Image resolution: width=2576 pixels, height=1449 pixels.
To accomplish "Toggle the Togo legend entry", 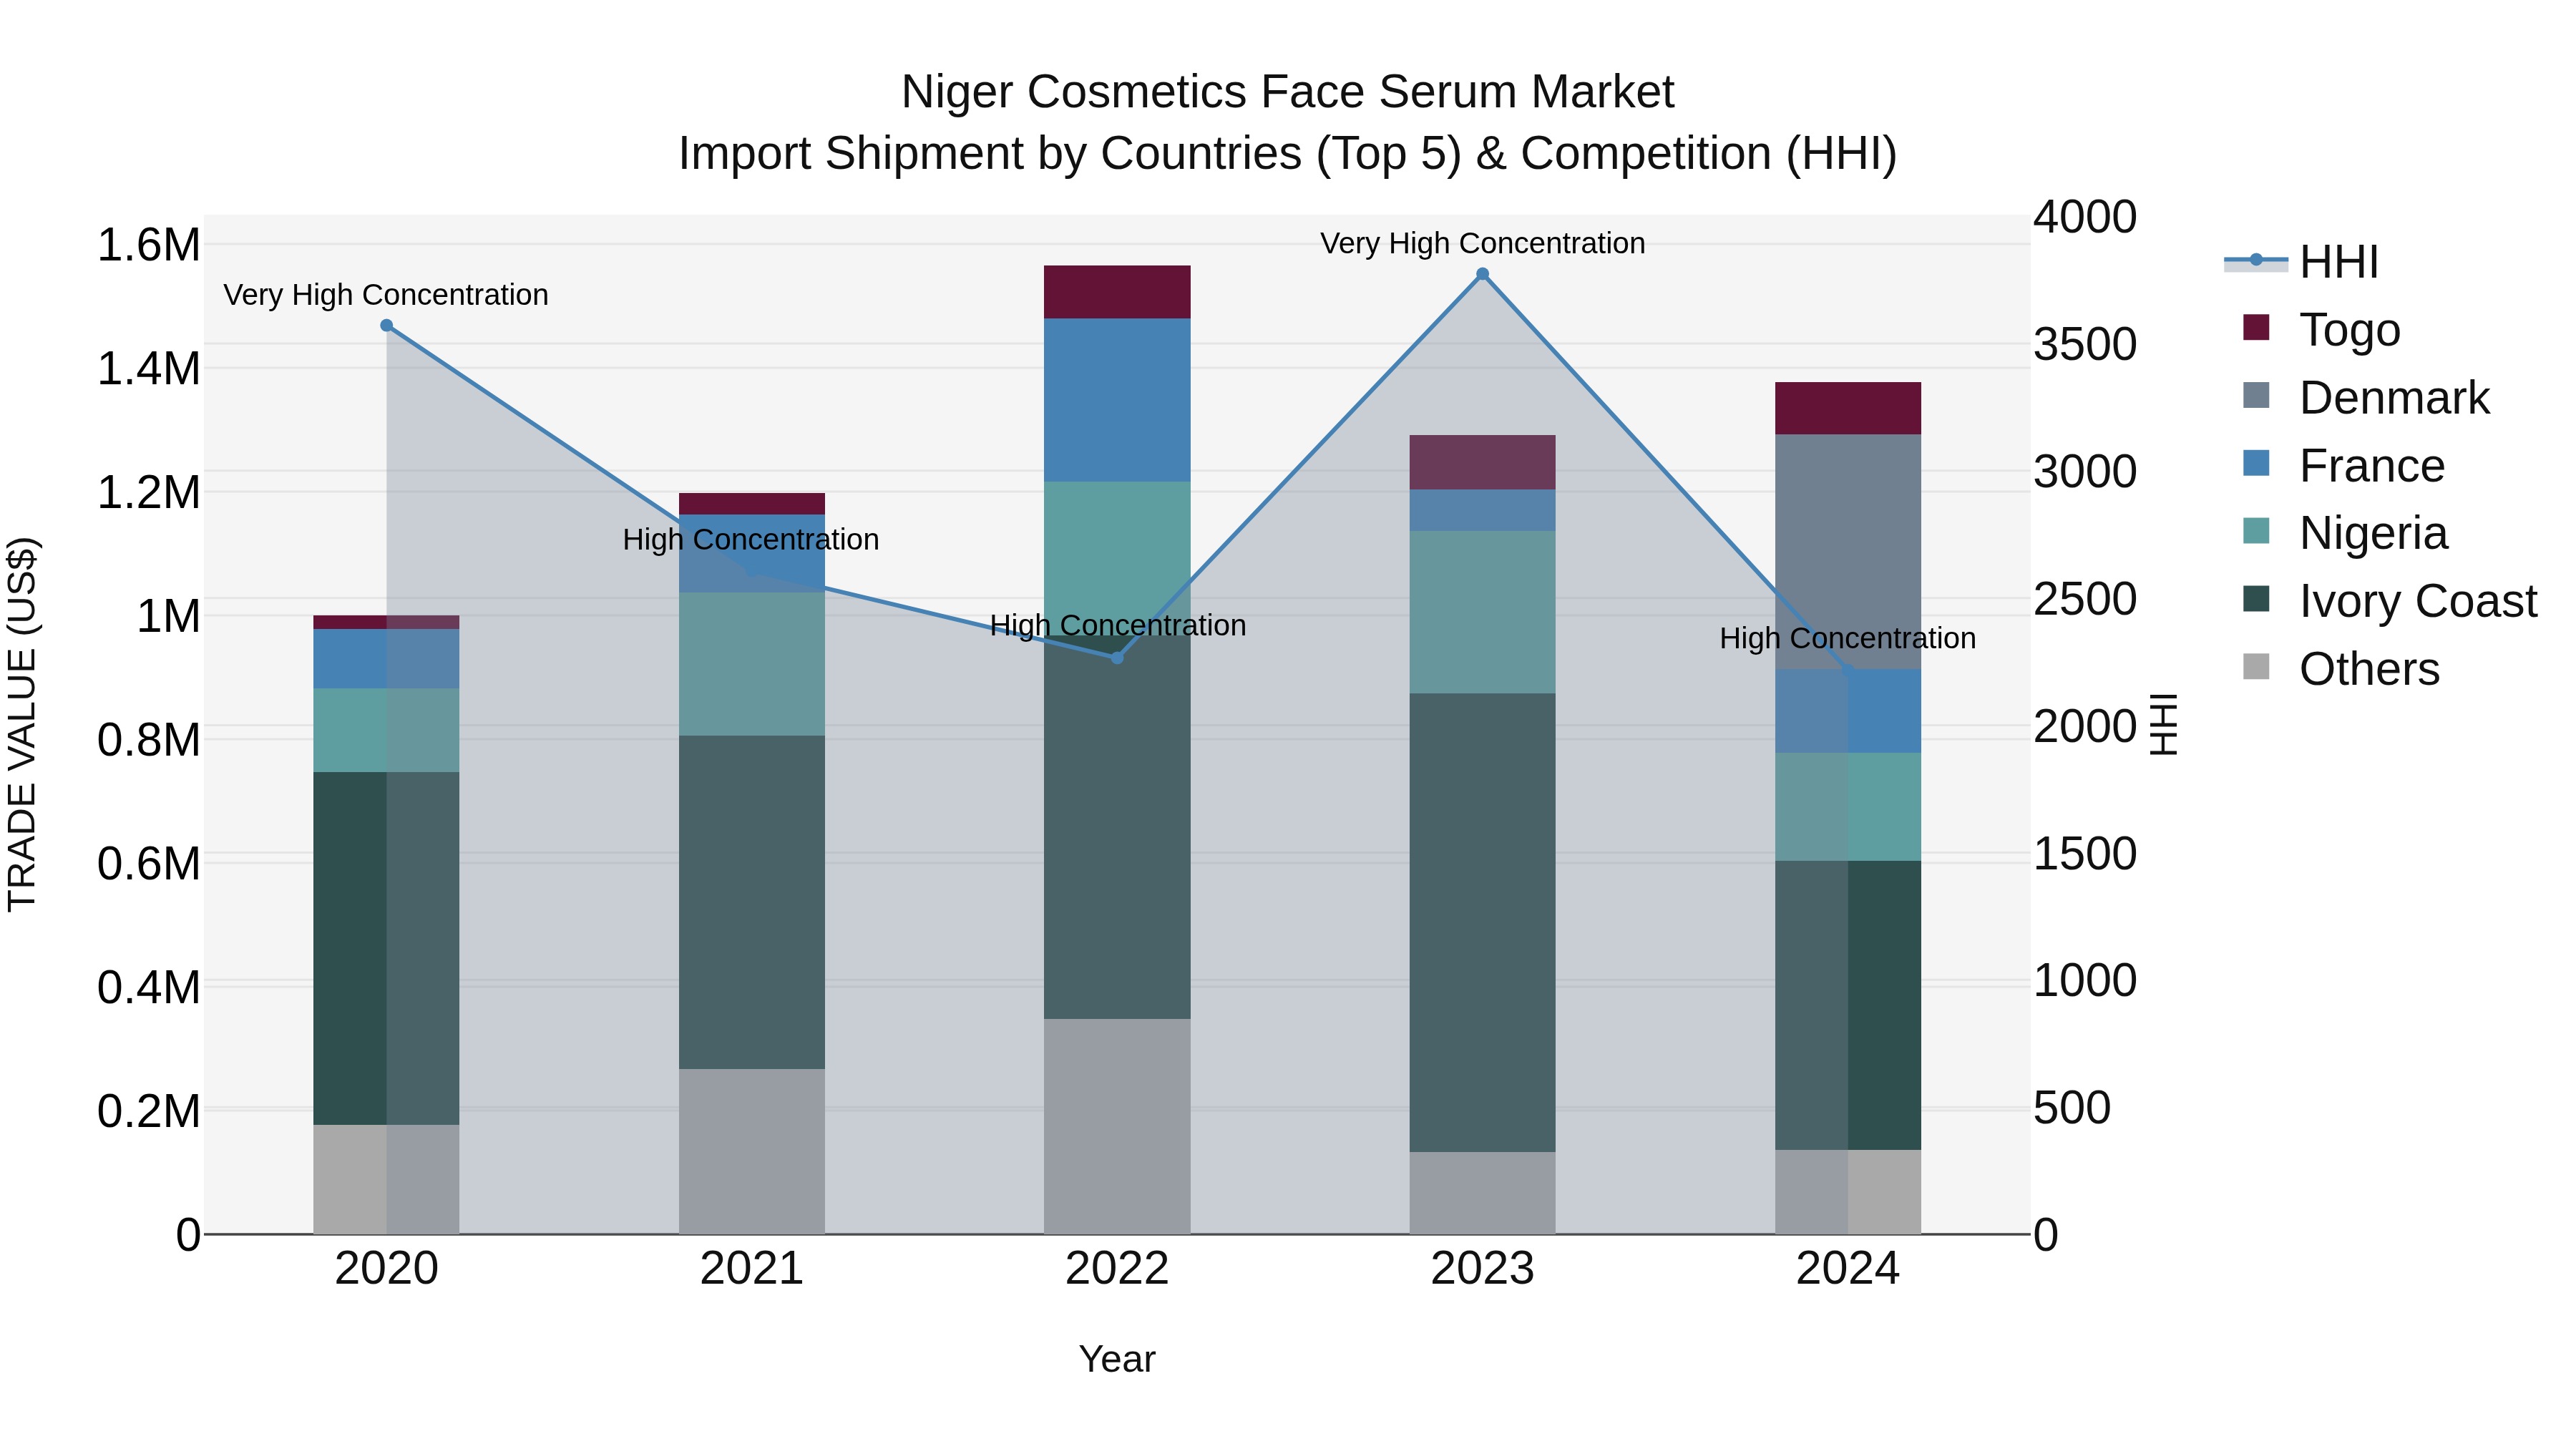I will click(x=2321, y=329).
